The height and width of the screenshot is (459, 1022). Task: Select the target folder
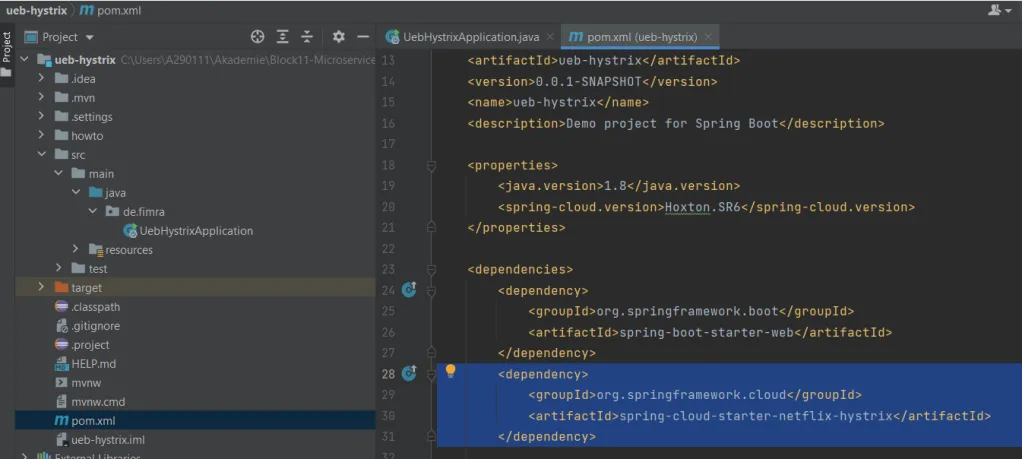pyautogui.click(x=195, y=288)
